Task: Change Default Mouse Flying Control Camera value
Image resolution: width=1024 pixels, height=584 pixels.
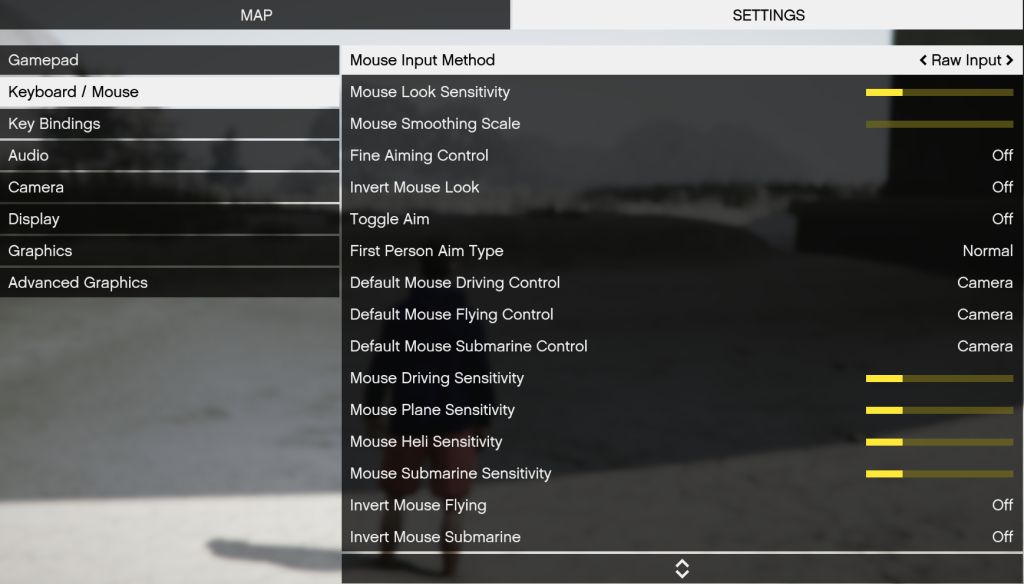Action: click(984, 315)
